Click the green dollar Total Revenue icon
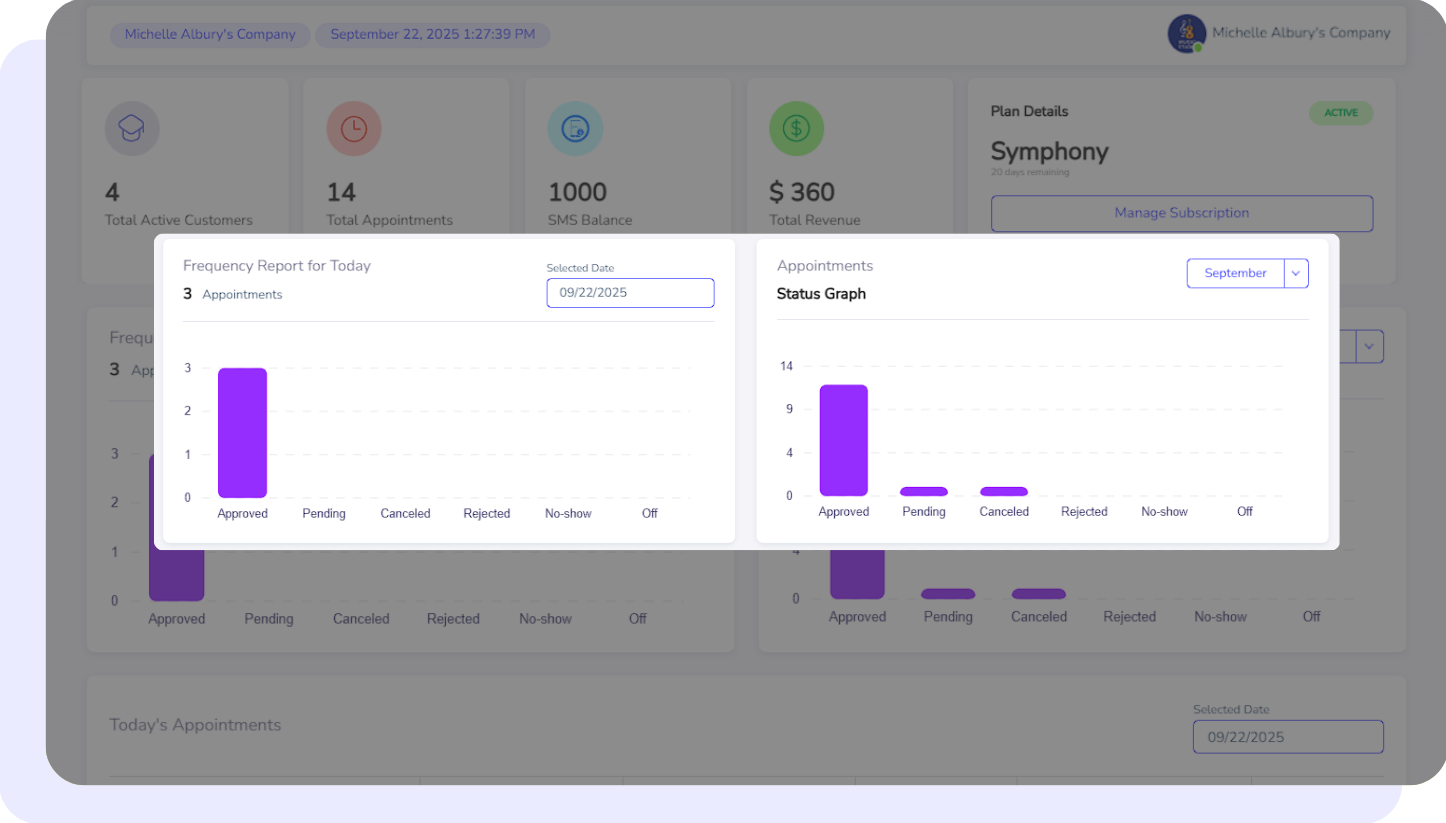Image resolution: width=1446 pixels, height=823 pixels. click(x=796, y=129)
